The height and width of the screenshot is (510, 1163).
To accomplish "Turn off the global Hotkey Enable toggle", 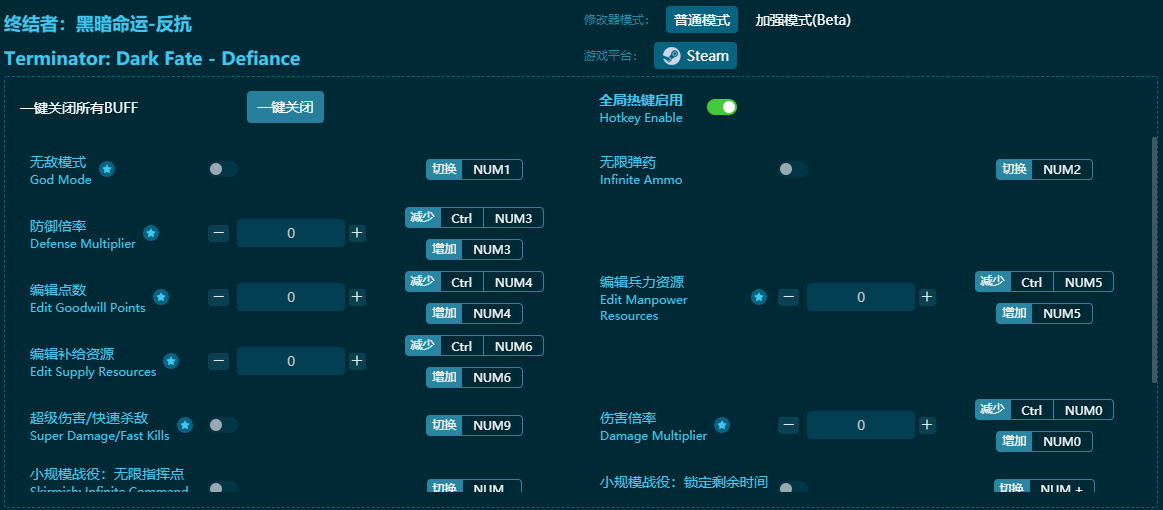I will (721, 107).
